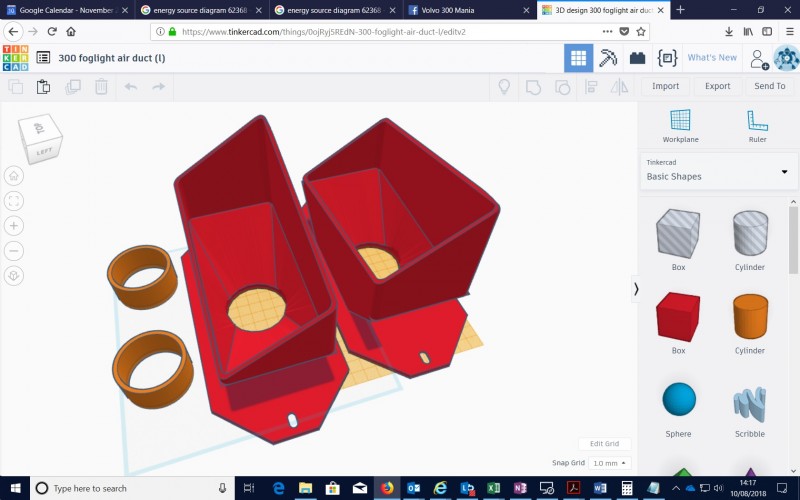Viewport: 800px width, 500px height.
Task: Select the Workplane tool
Action: click(680, 126)
